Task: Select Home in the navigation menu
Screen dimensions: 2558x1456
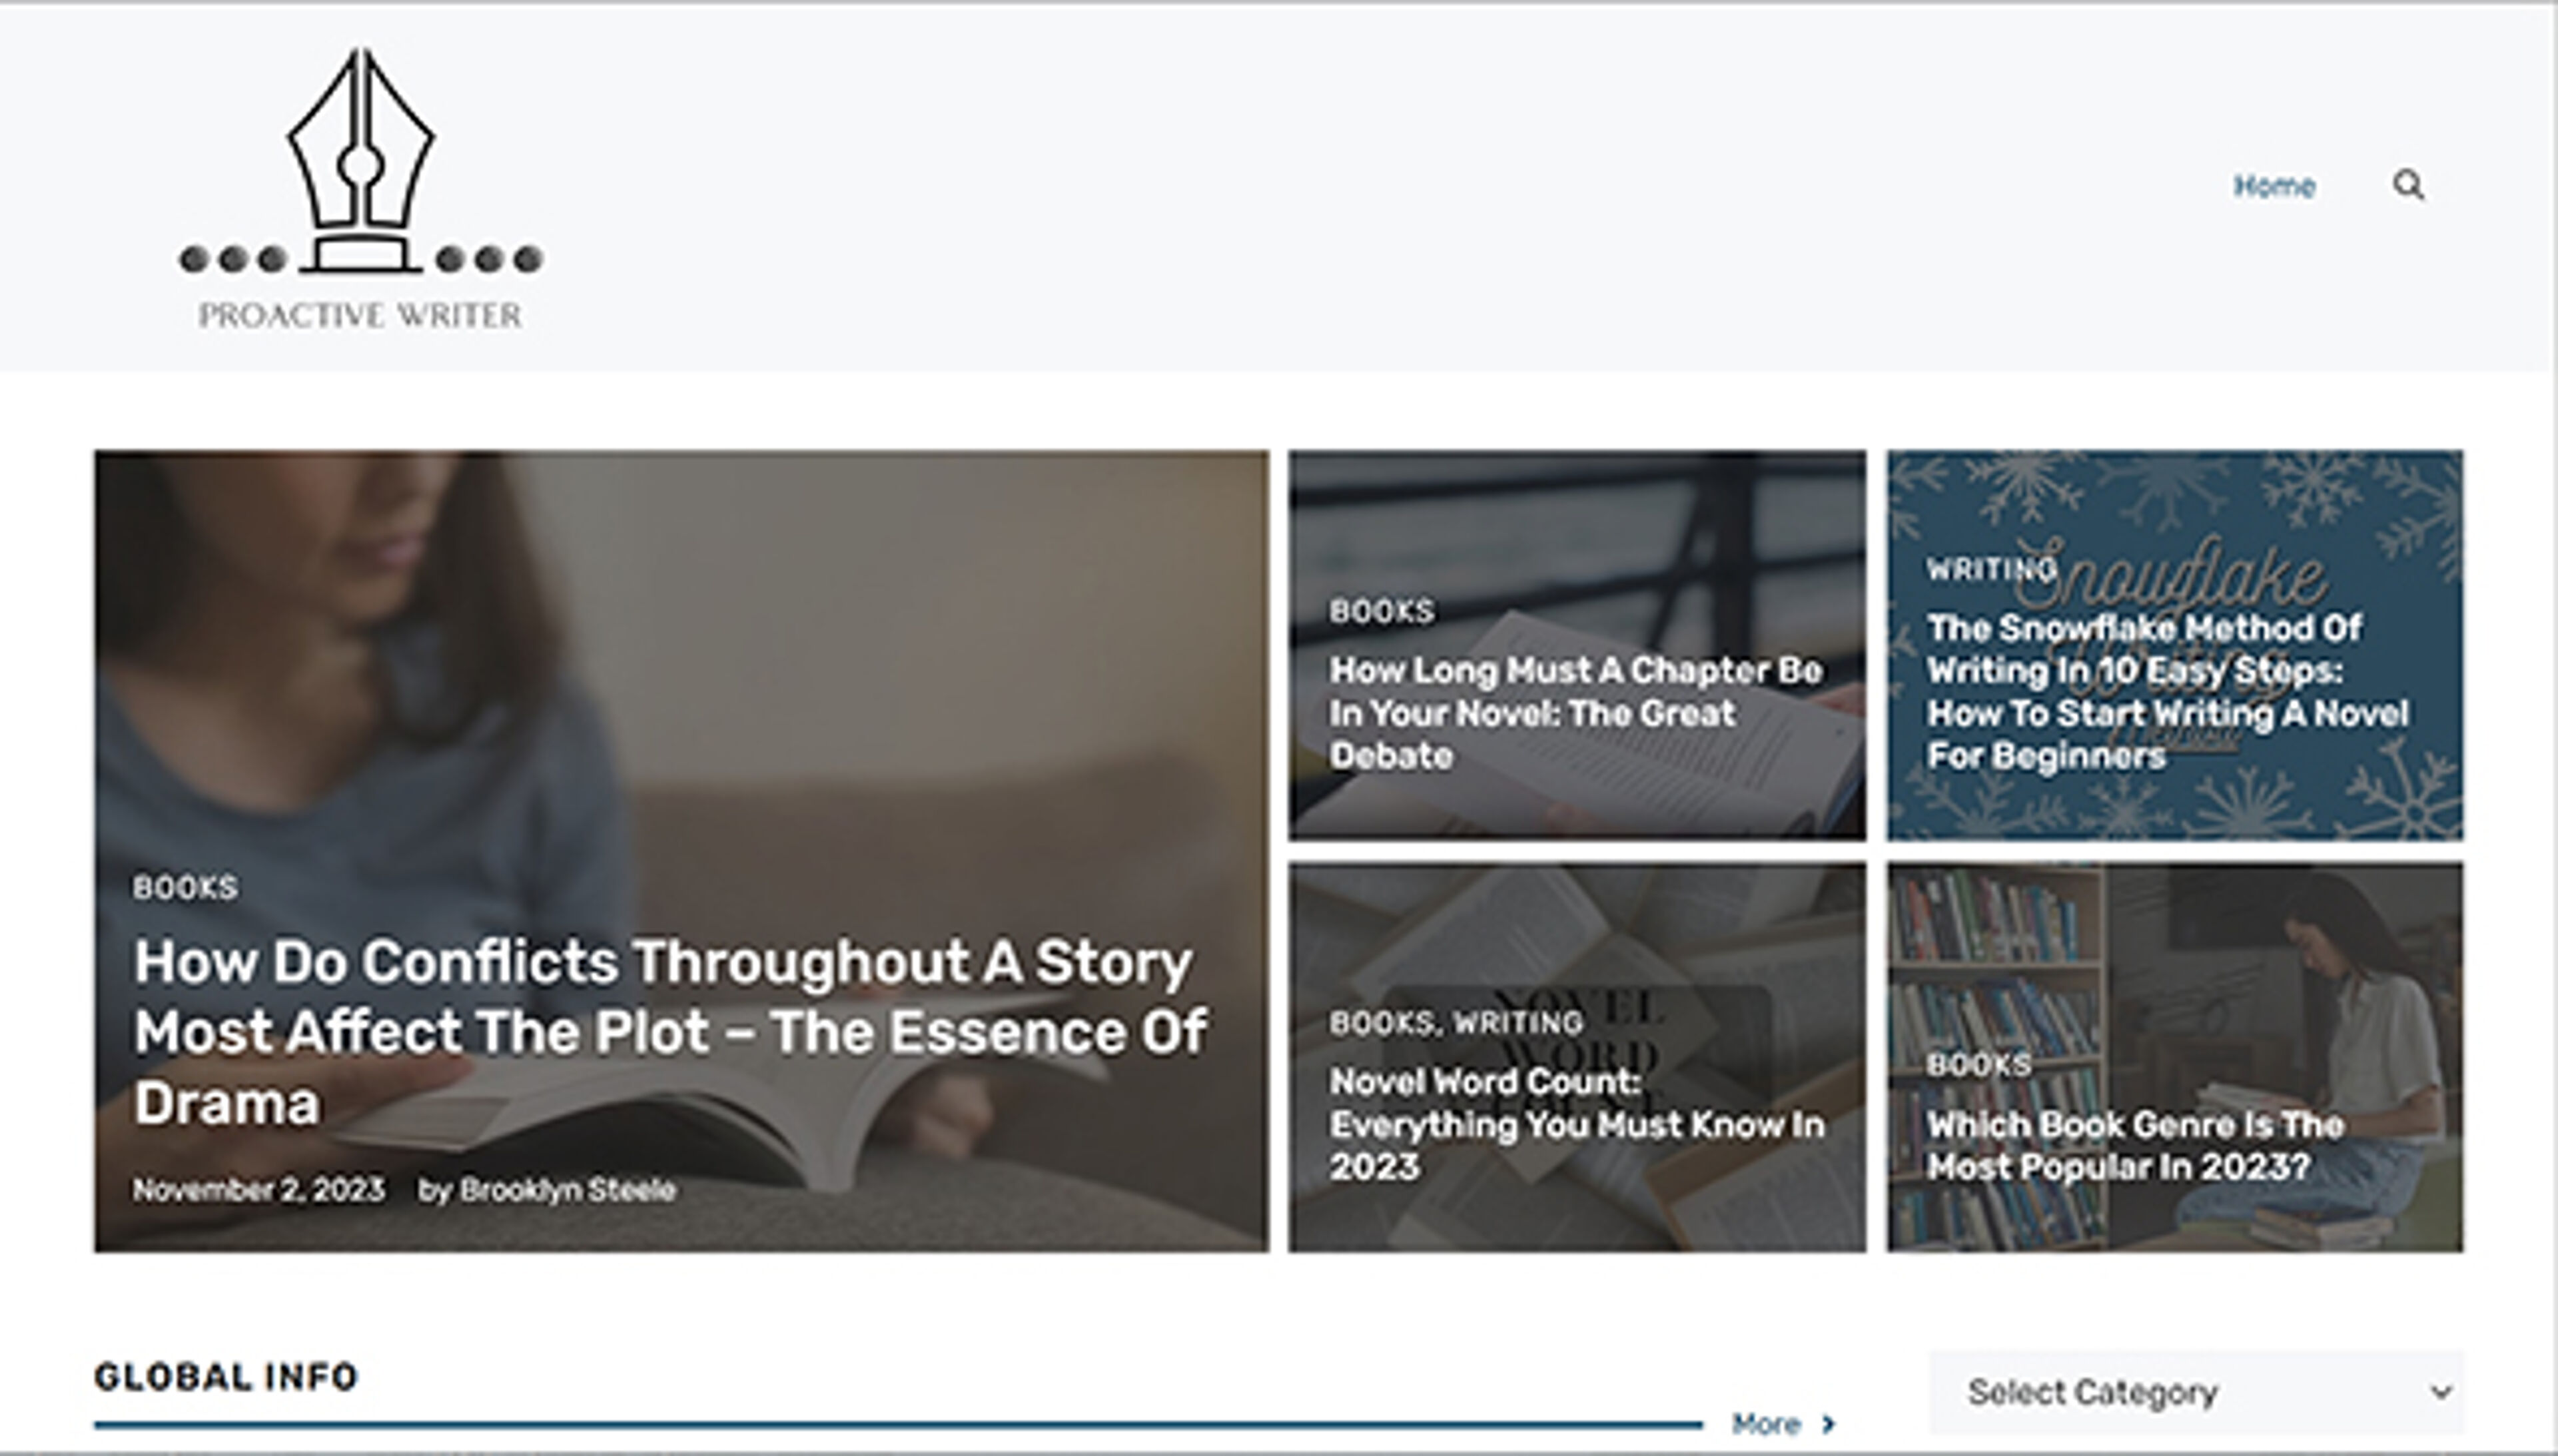Action: coord(2274,186)
